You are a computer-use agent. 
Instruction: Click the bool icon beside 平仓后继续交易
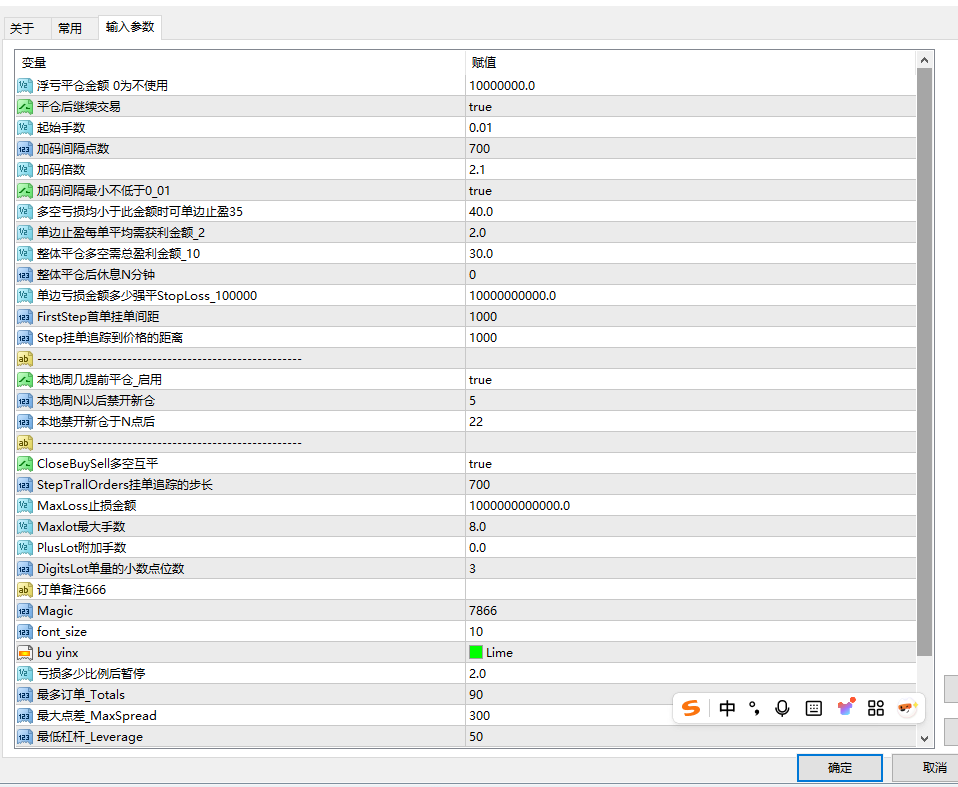click(24, 106)
